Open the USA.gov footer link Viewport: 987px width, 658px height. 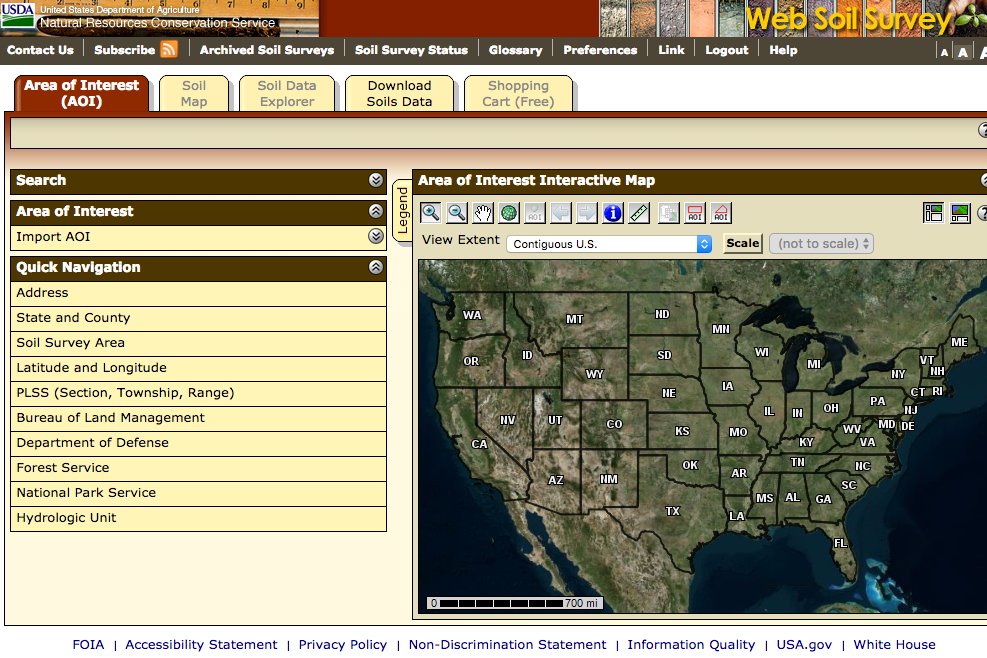804,645
